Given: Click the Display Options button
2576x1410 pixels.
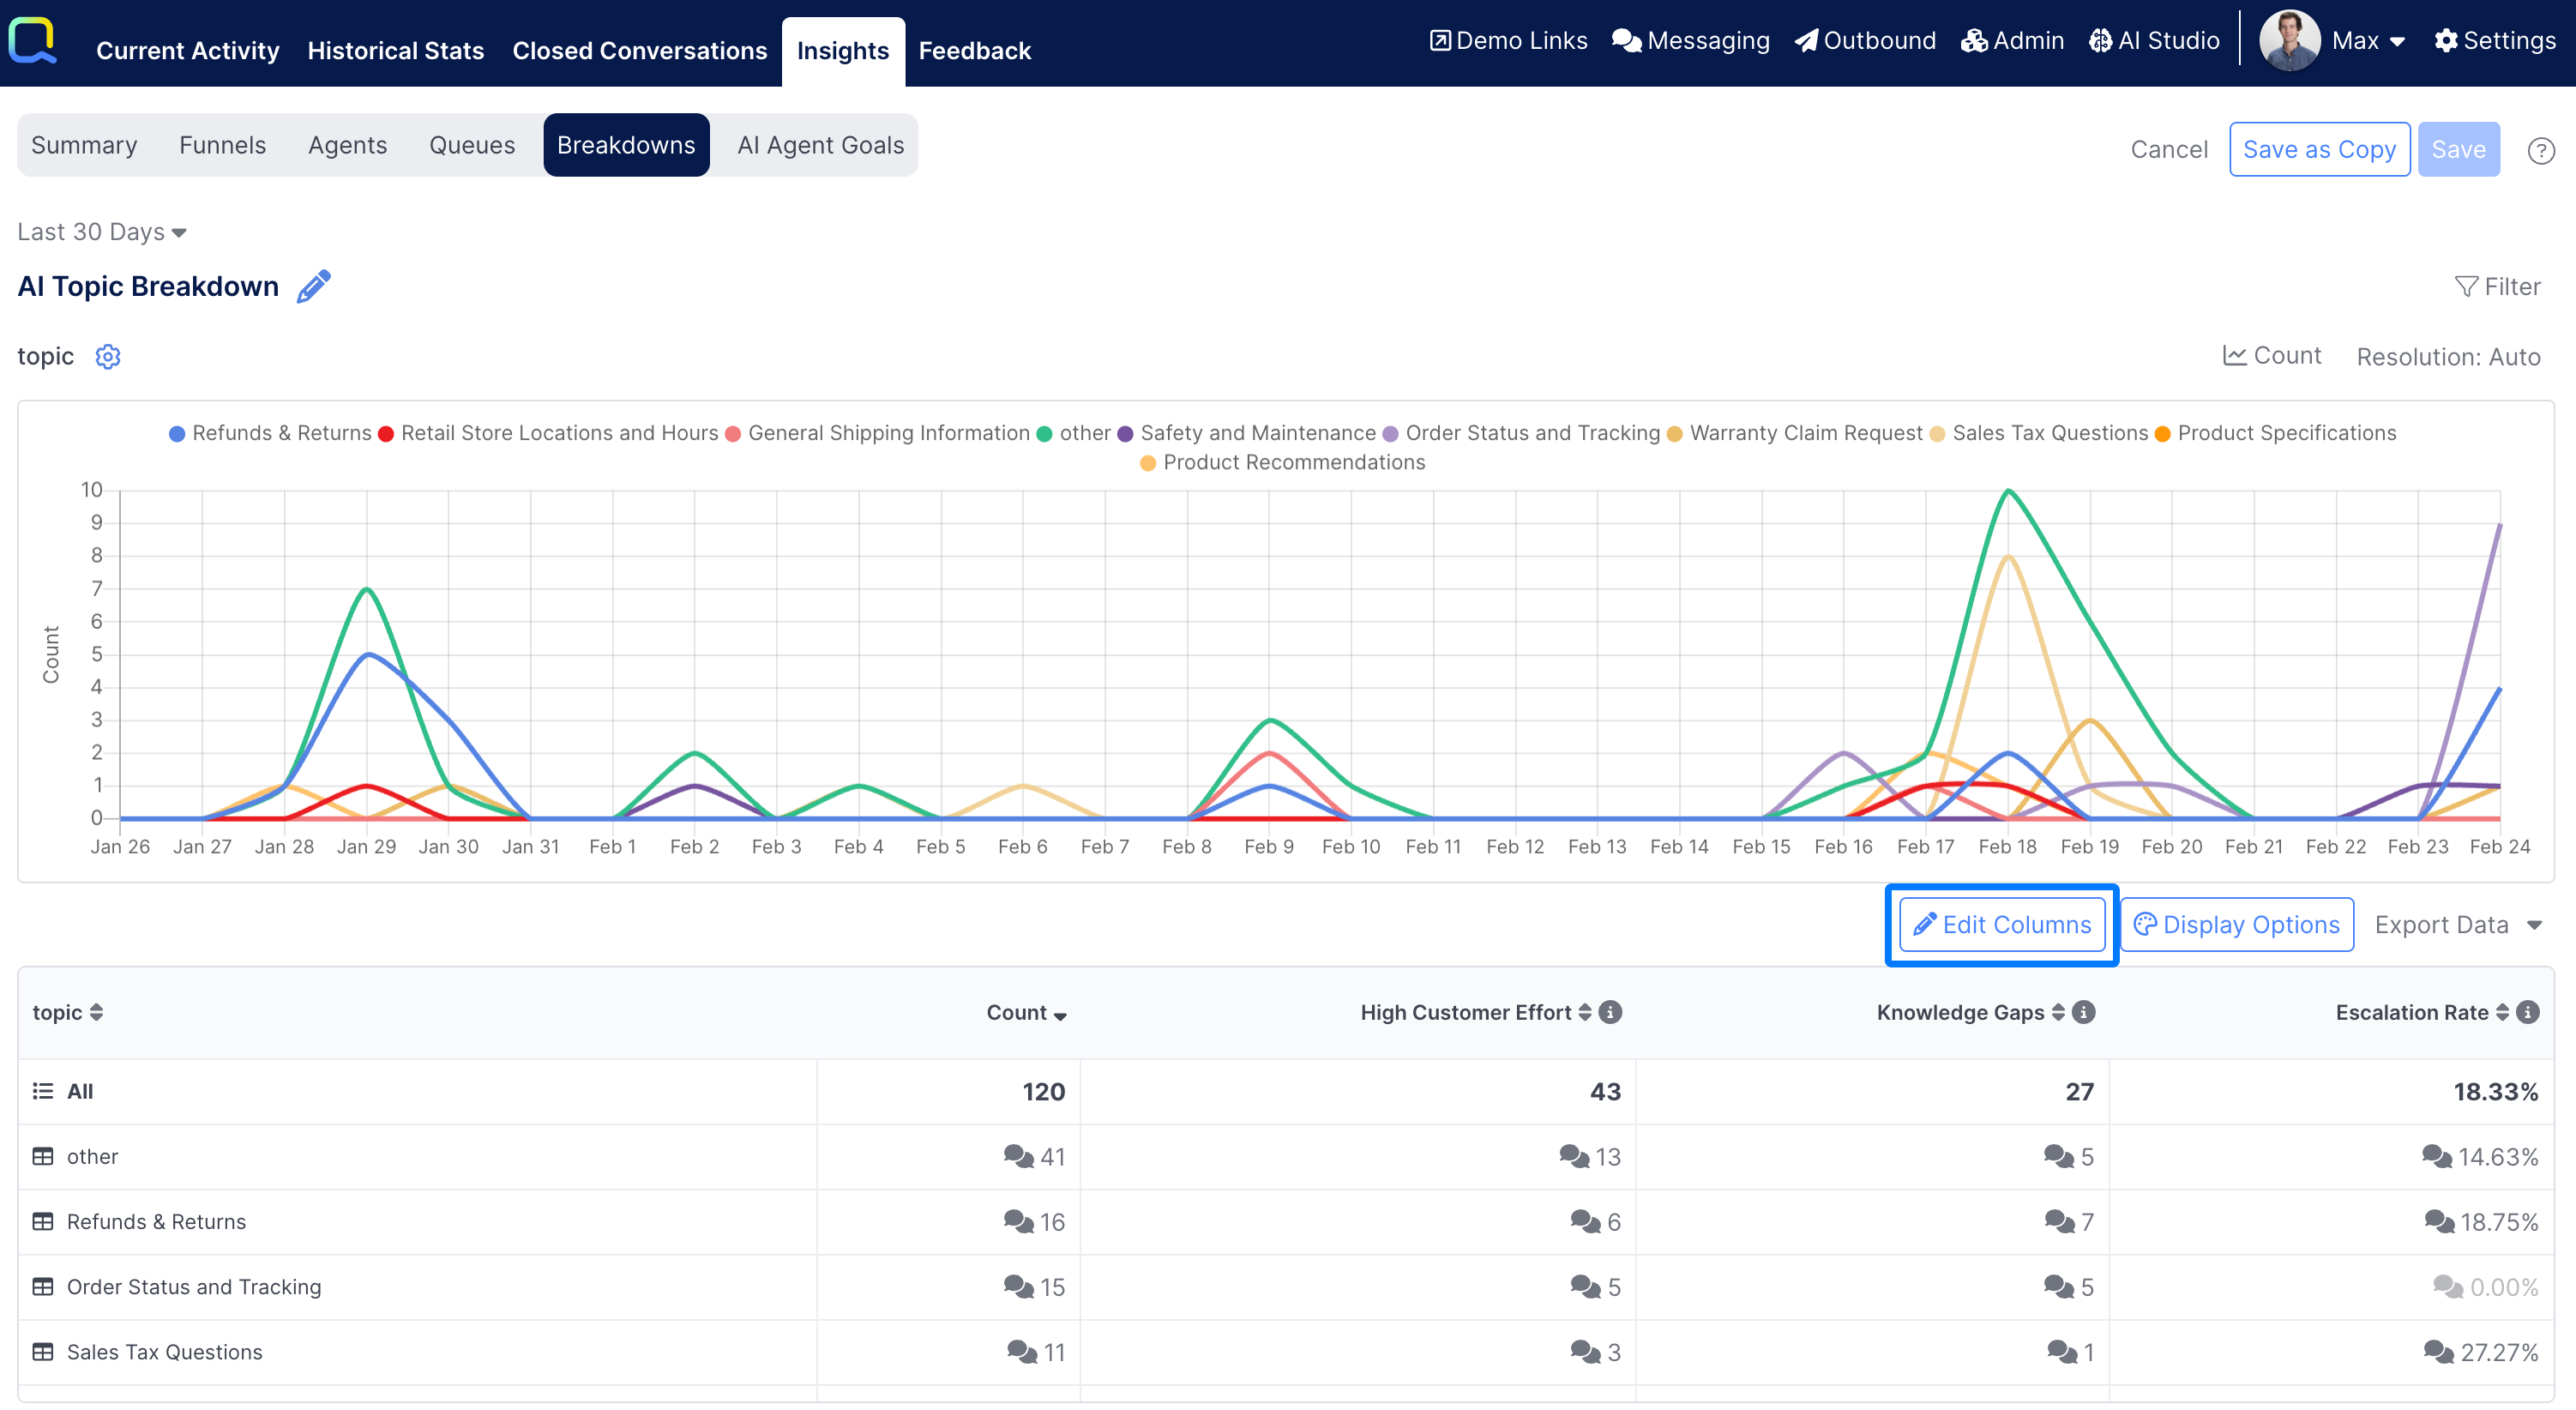Looking at the screenshot, I should click(2237, 924).
